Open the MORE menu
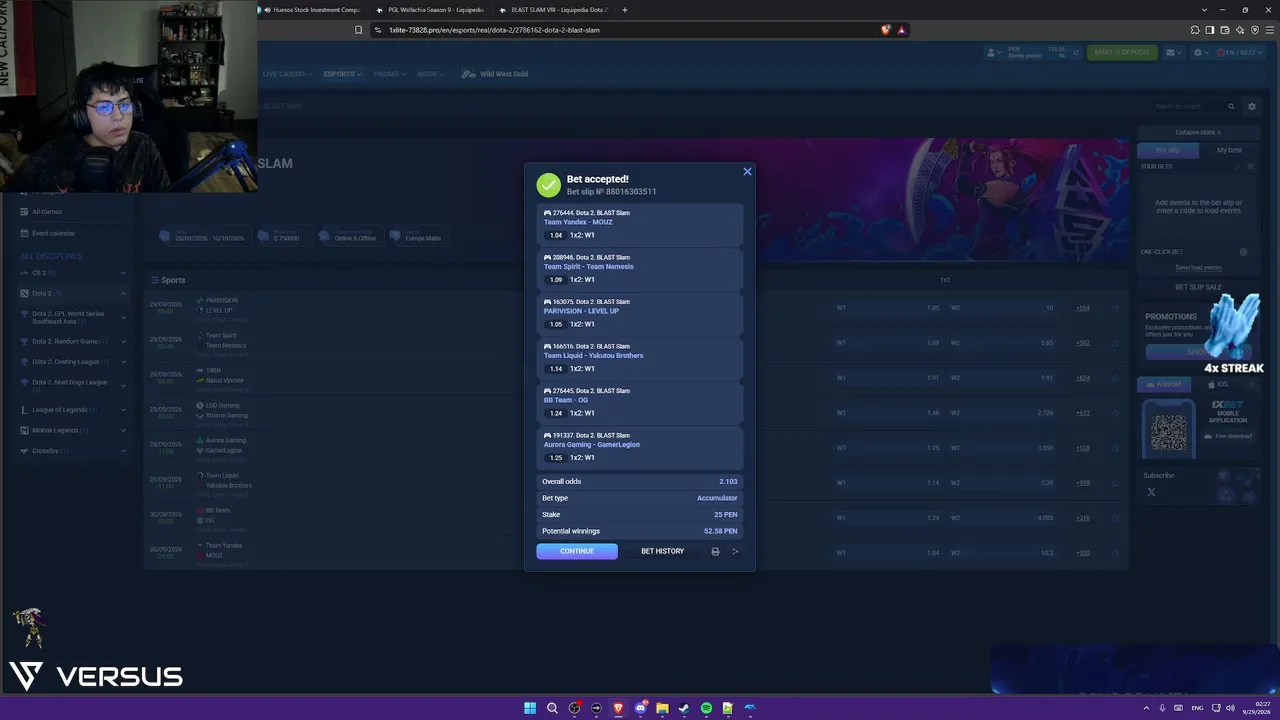This screenshot has height=720, width=1280. coord(430,74)
